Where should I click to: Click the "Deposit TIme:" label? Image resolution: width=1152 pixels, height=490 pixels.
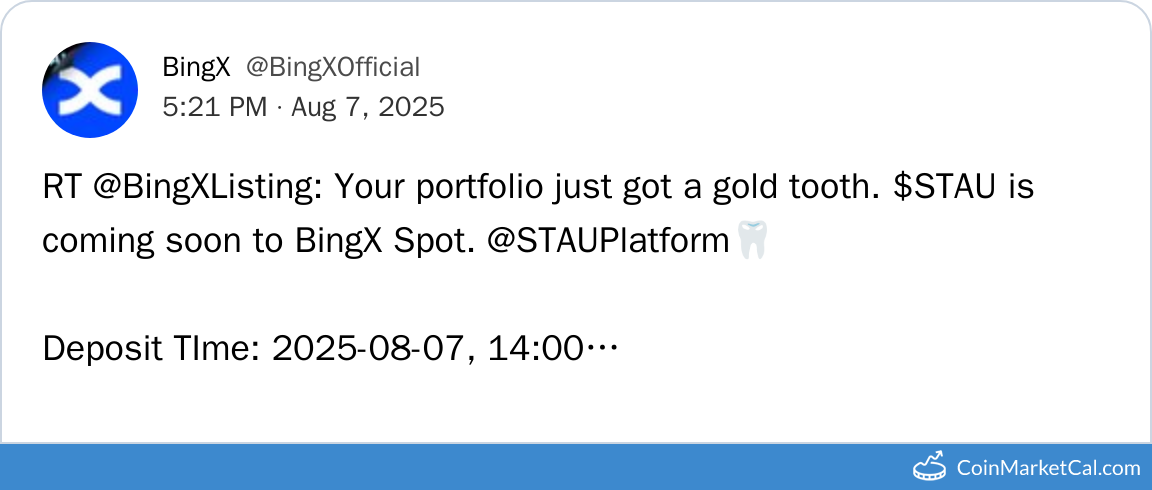point(151,349)
